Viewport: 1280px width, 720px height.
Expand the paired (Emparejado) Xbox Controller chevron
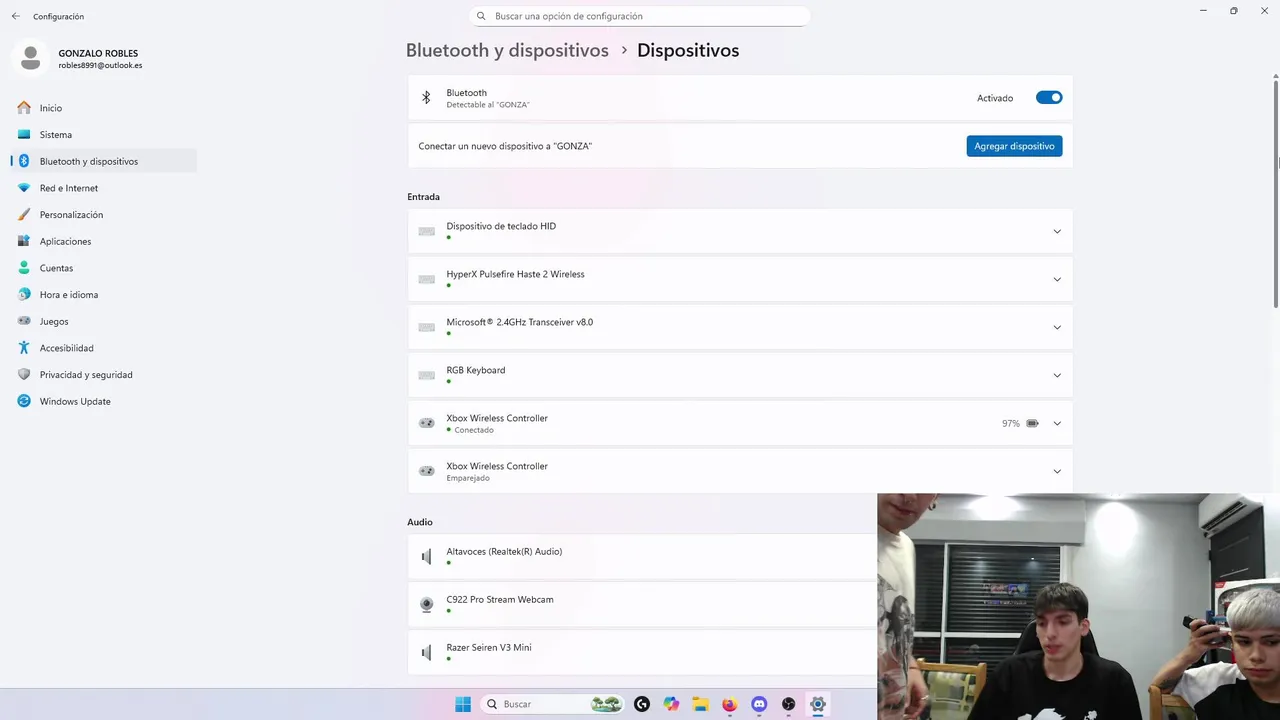click(x=1057, y=471)
